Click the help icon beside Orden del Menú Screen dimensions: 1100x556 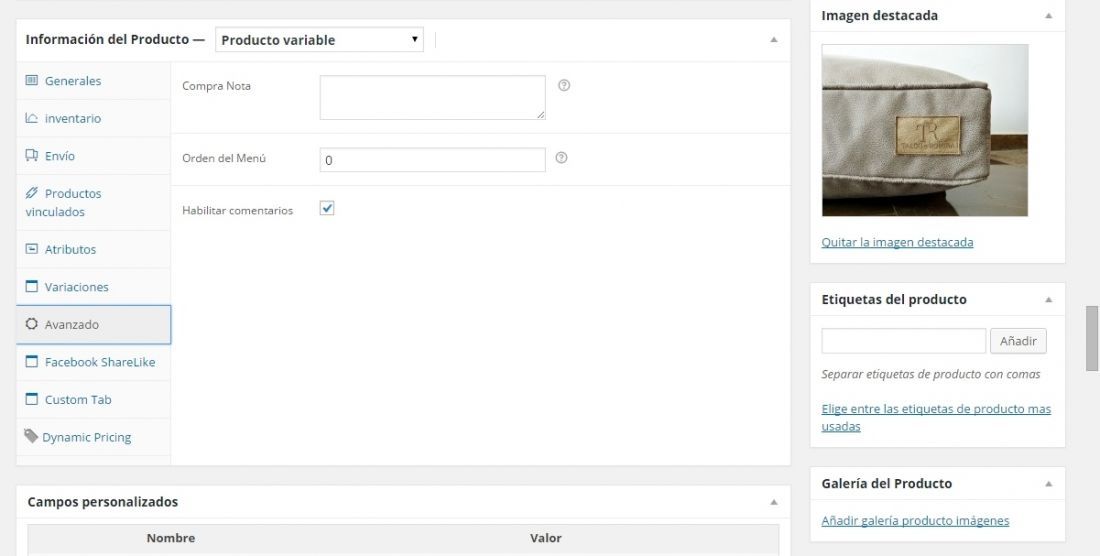pos(561,158)
